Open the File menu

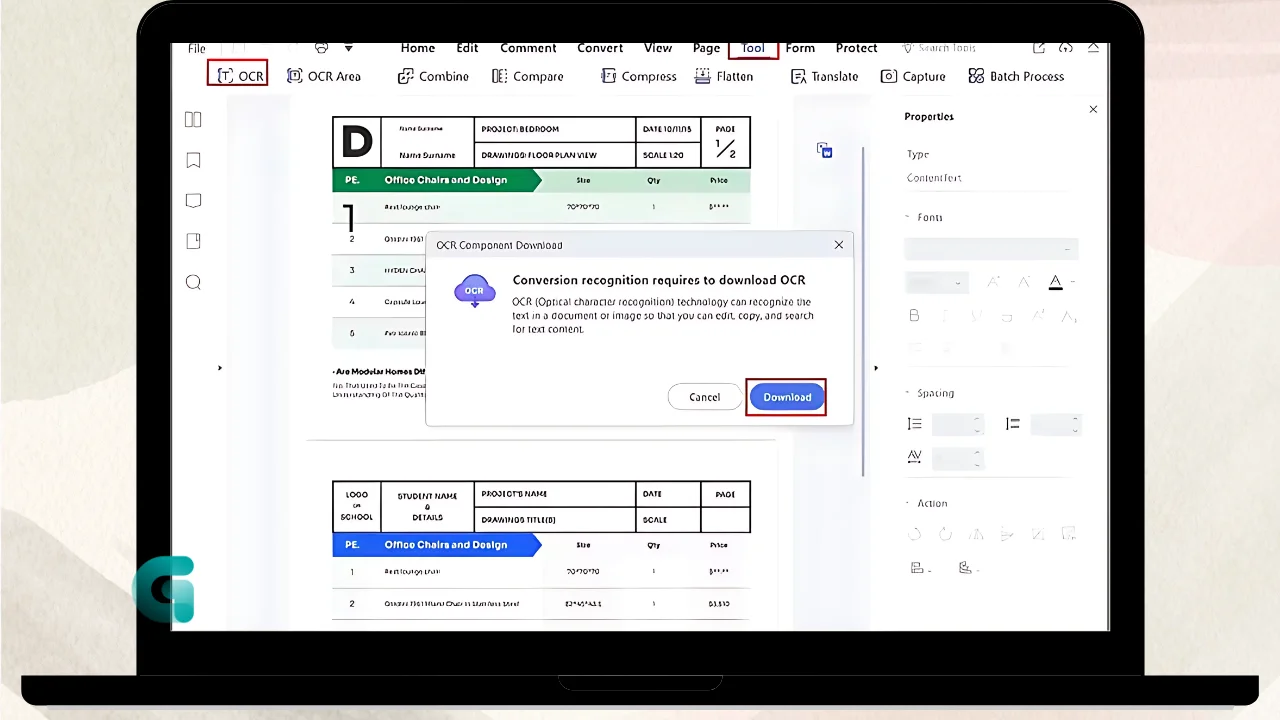click(x=197, y=48)
